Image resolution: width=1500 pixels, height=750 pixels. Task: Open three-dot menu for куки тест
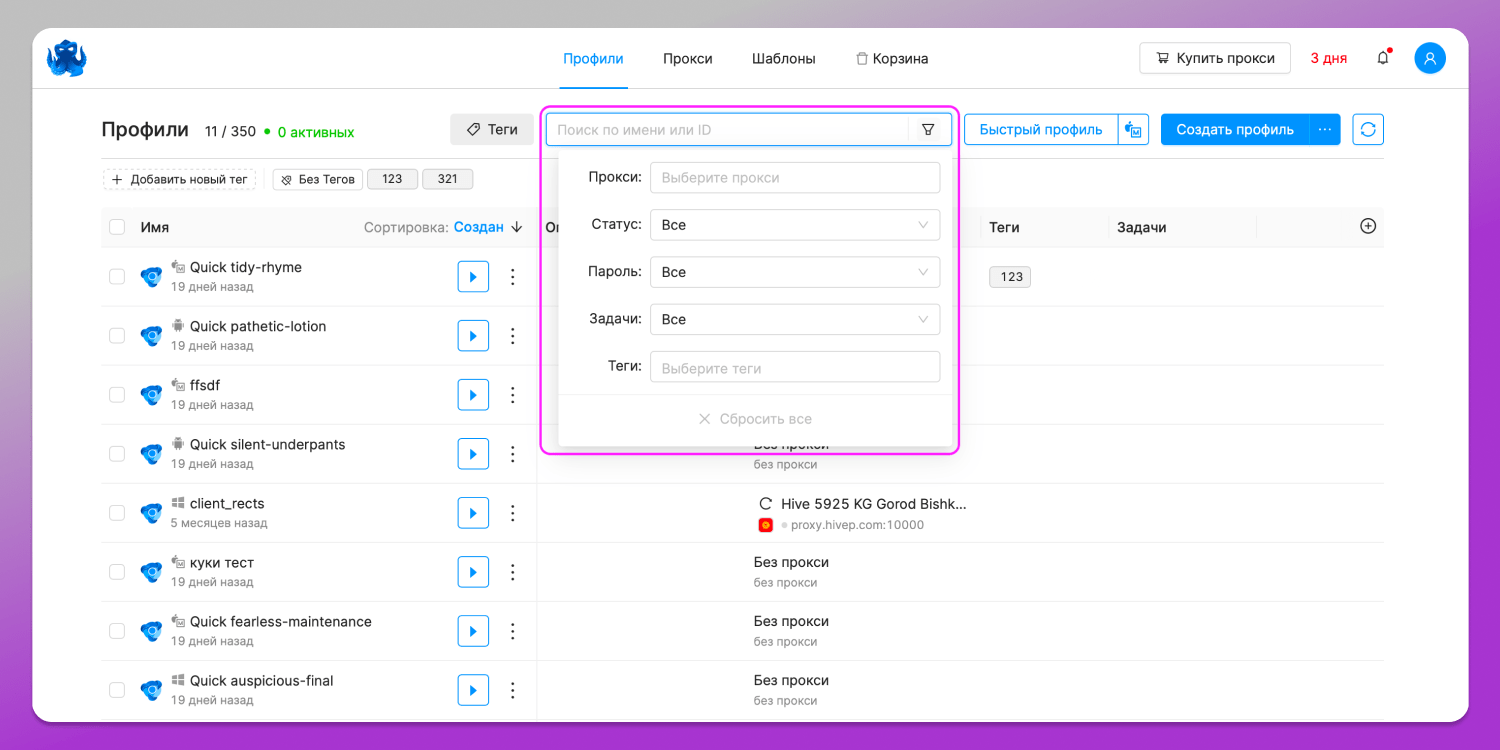click(513, 571)
